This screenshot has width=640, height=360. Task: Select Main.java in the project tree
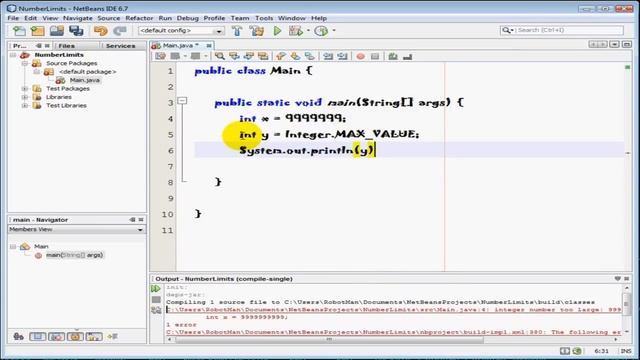pyautogui.click(x=84, y=80)
